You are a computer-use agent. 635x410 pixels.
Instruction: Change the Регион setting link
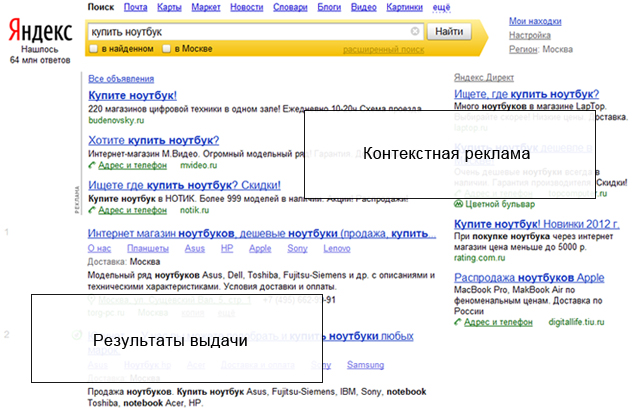click(x=523, y=49)
